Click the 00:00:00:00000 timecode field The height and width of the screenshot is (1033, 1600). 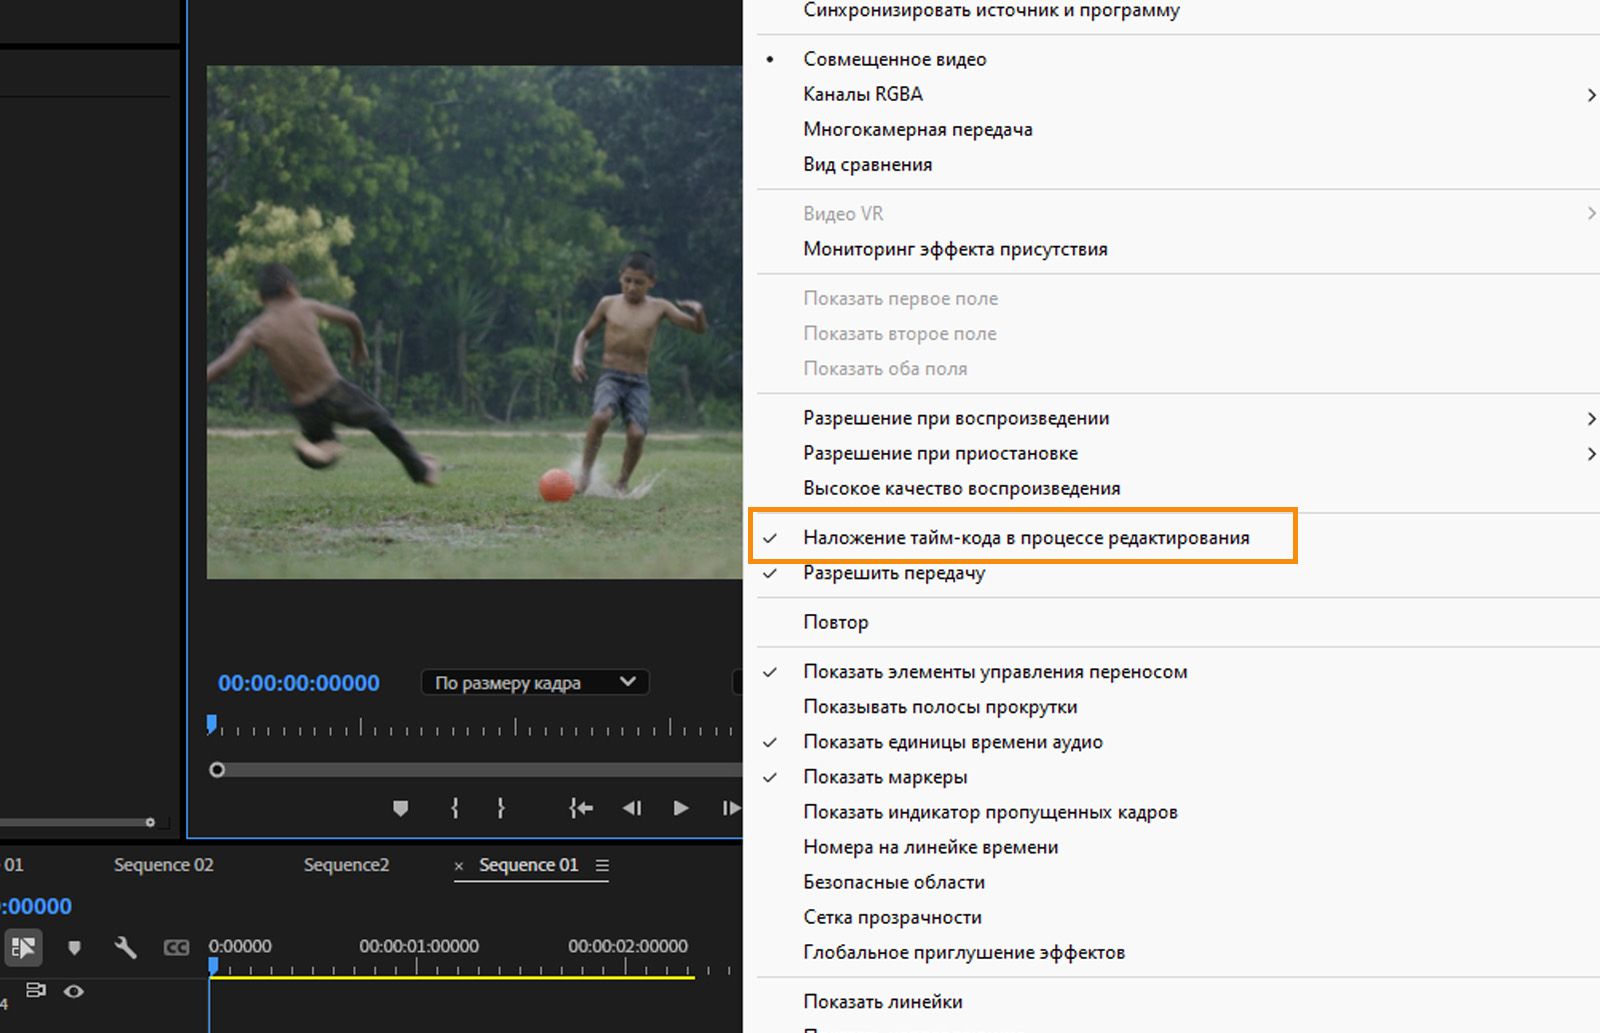click(299, 683)
